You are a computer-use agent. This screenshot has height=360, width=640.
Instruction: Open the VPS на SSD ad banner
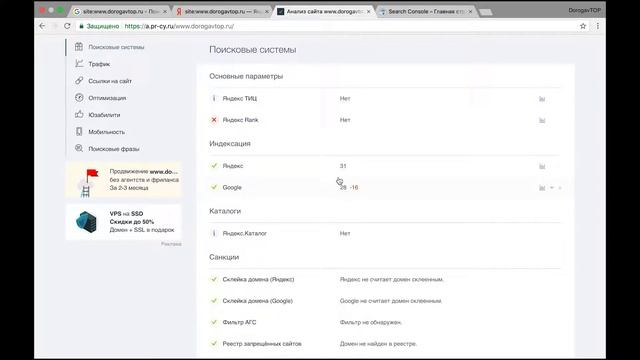click(124, 222)
